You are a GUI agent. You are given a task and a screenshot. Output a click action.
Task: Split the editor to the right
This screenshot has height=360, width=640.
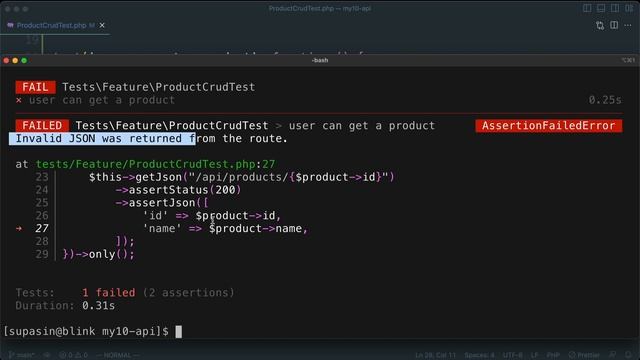614,25
